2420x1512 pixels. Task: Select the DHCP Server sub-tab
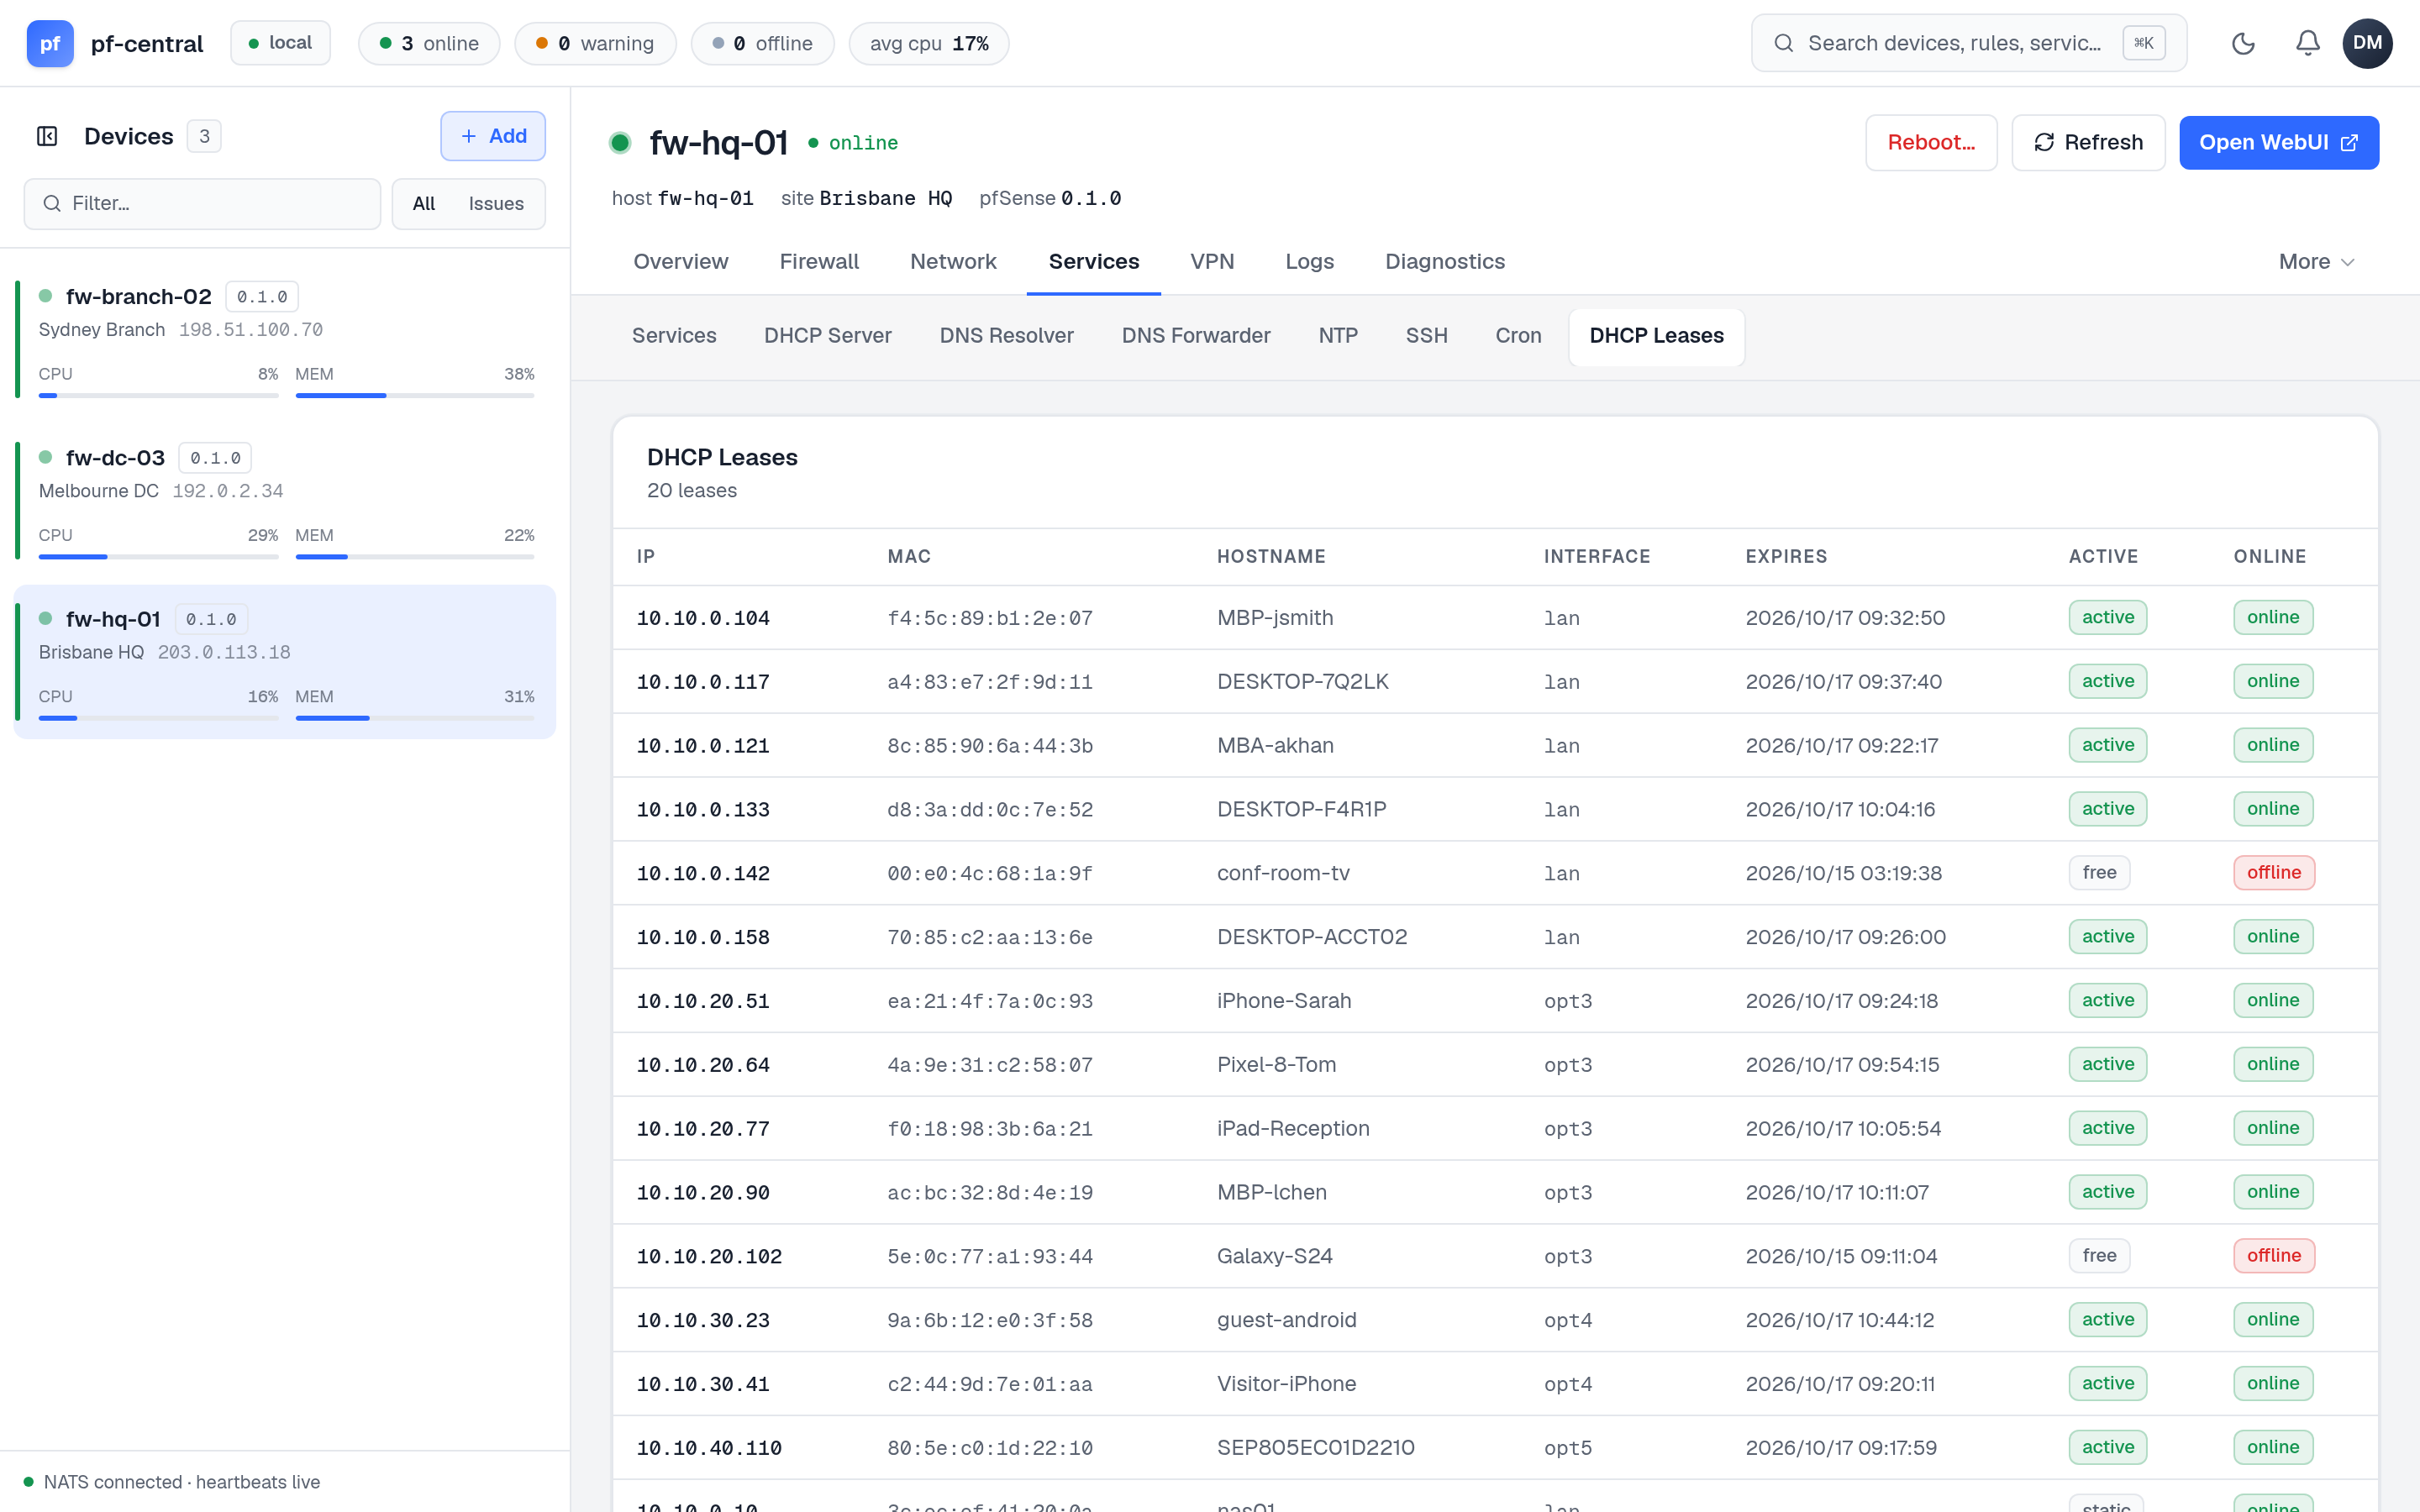tap(827, 336)
